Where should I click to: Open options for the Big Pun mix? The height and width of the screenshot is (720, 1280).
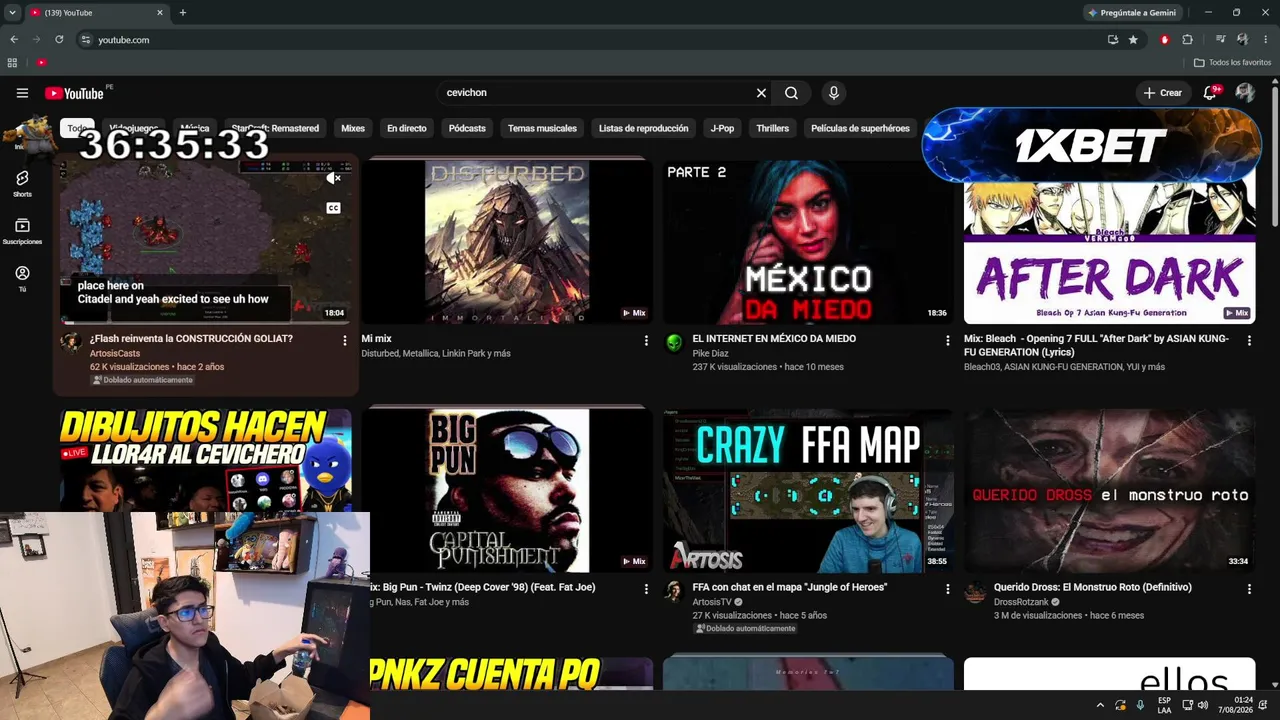pos(646,590)
